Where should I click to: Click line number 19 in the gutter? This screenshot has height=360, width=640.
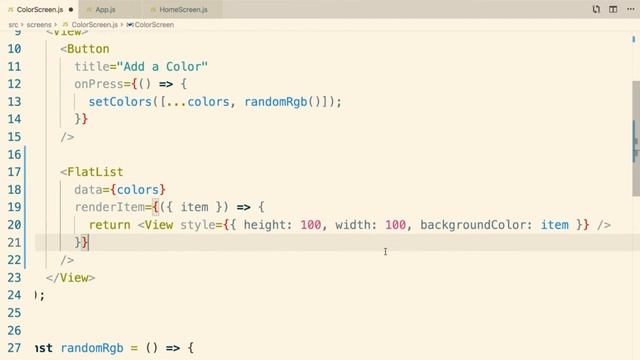pos(14,207)
